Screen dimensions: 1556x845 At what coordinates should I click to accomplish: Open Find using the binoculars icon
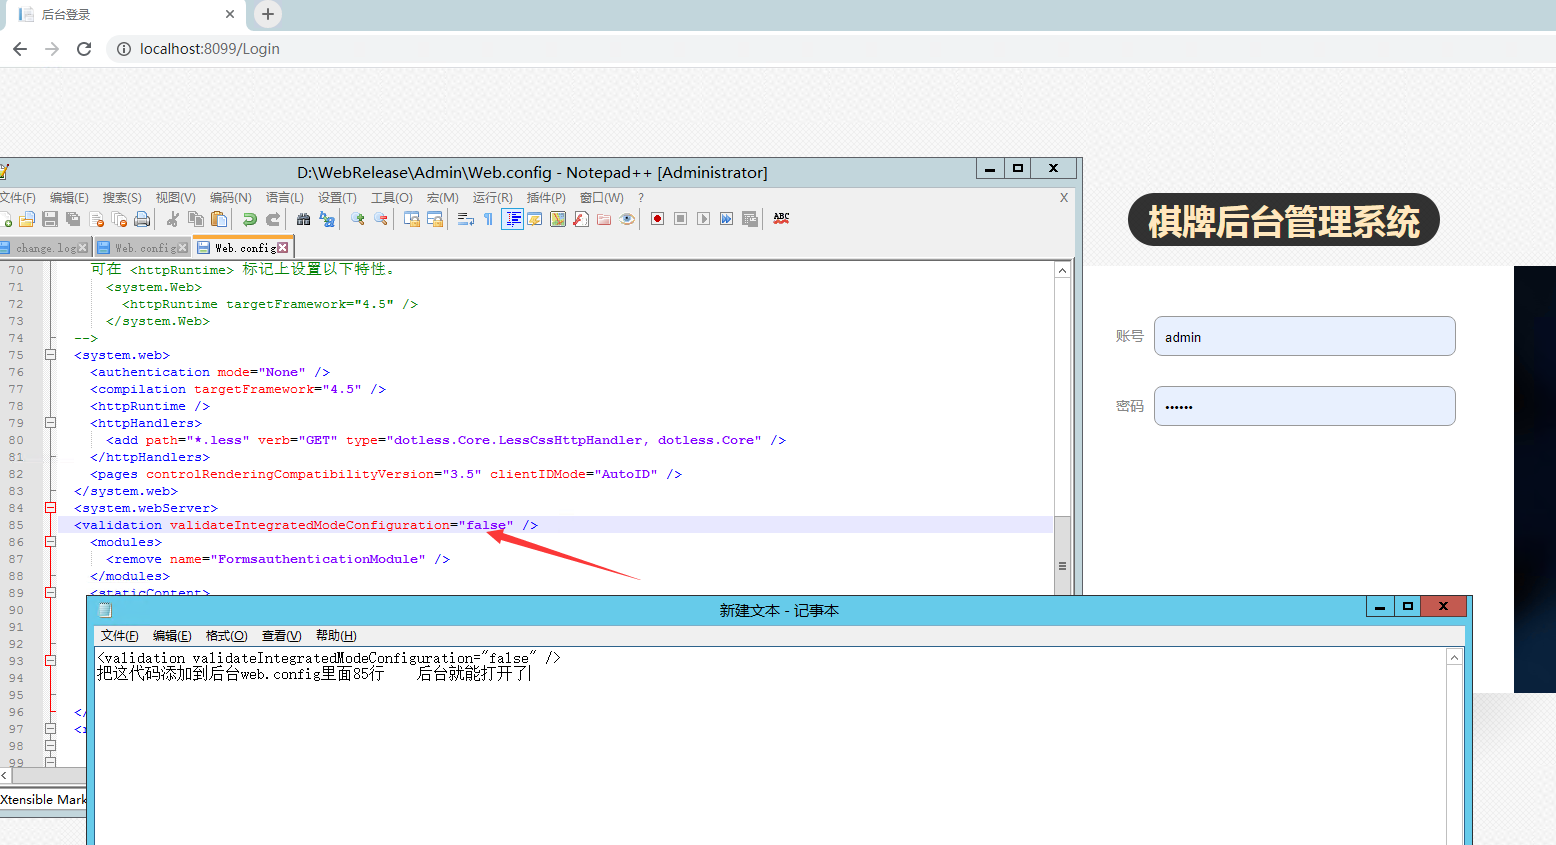pos(303,219)
